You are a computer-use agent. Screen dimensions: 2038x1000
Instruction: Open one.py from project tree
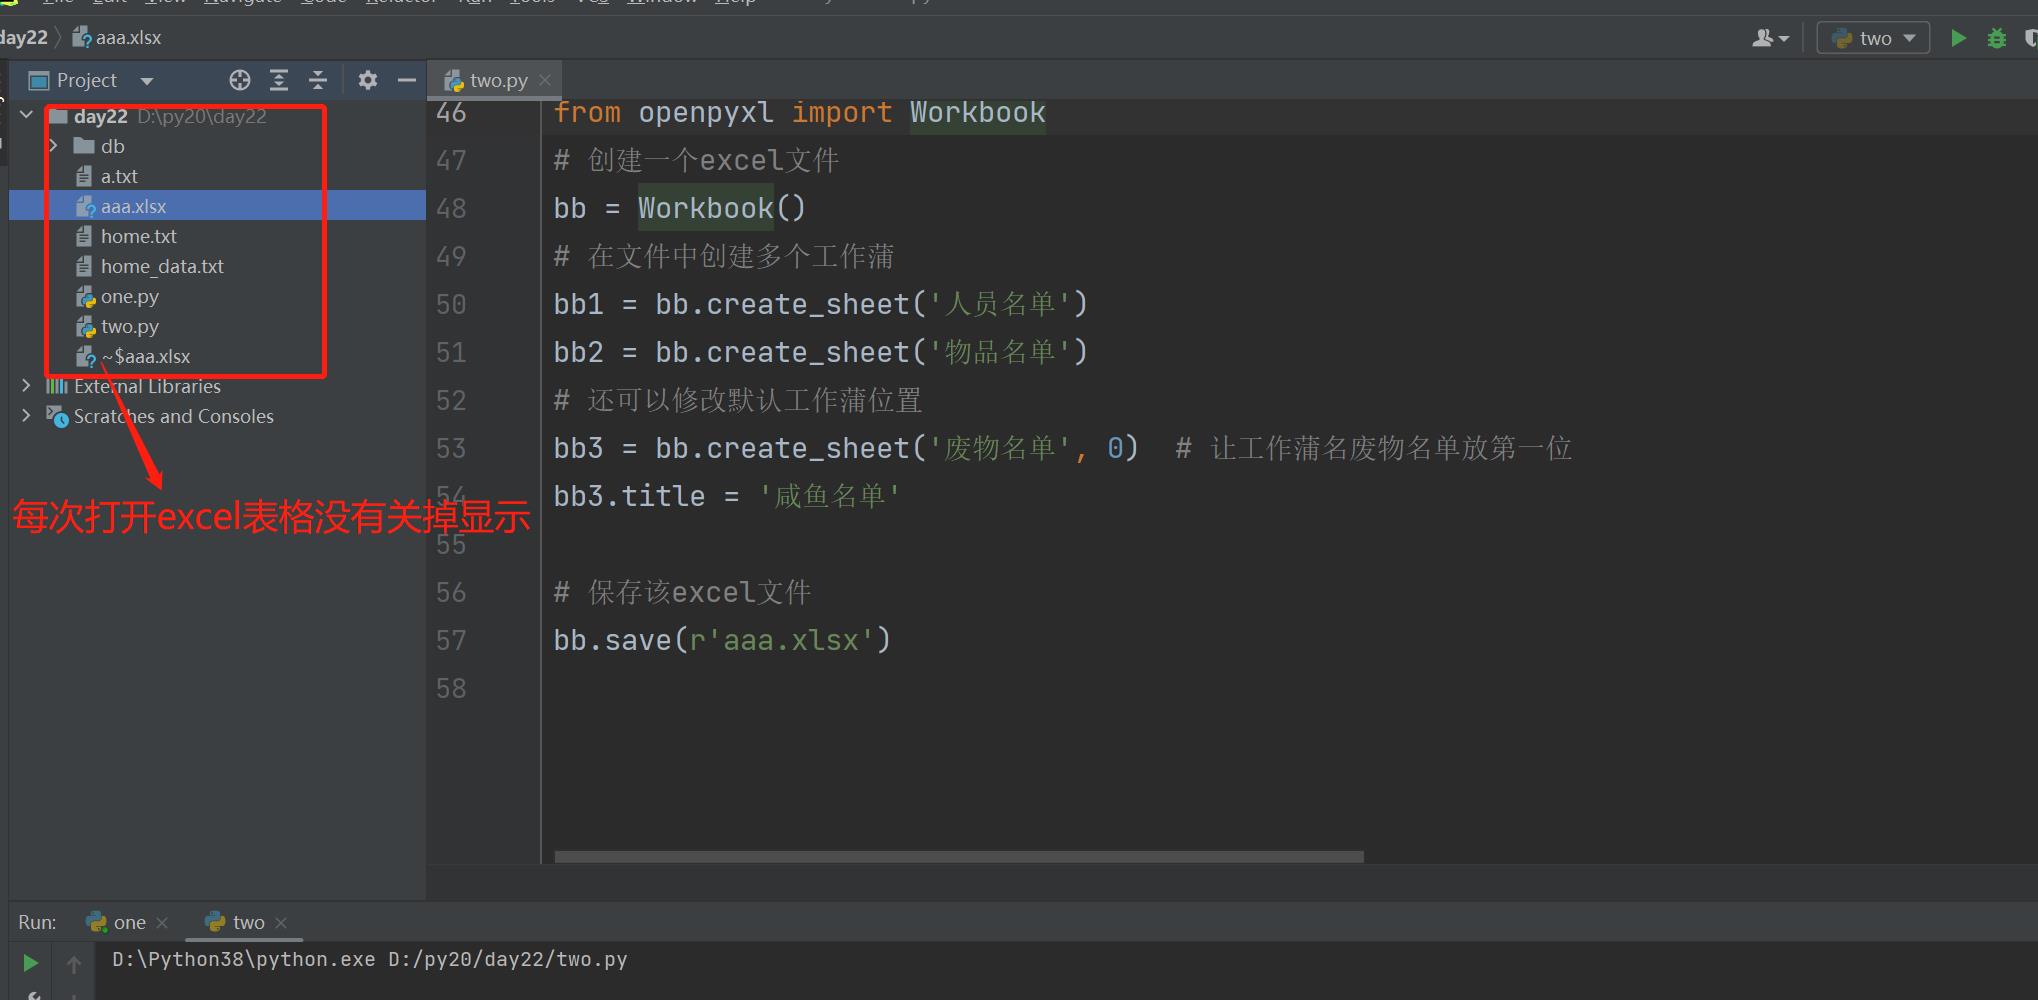coord(129,296)
